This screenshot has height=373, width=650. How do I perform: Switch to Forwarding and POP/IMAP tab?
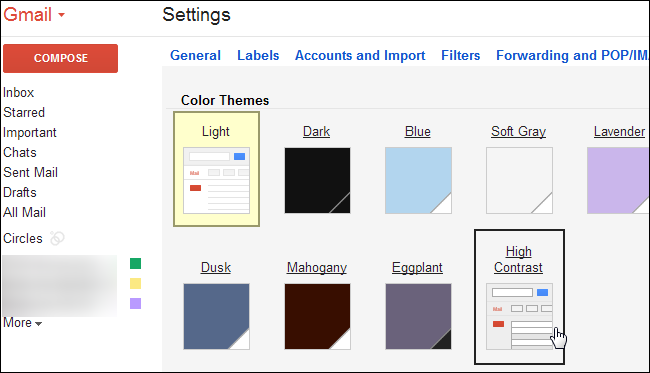572,55
